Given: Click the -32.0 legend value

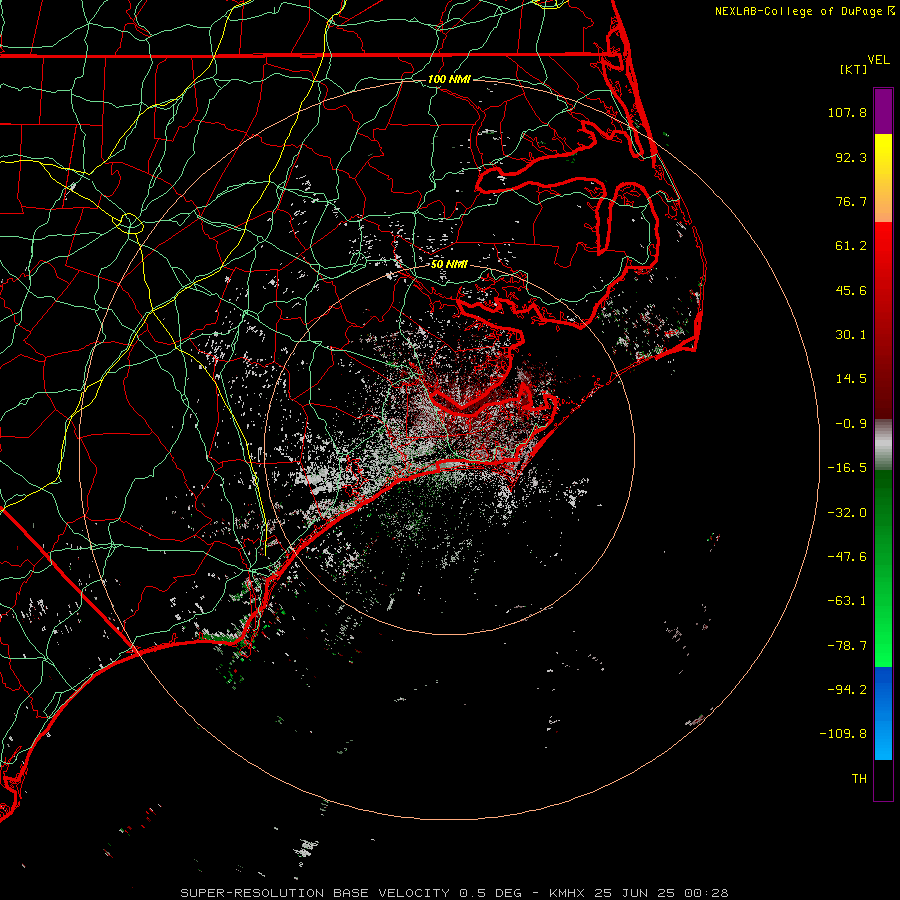Looking at the screenshot, I should click(x=847, y=513).
